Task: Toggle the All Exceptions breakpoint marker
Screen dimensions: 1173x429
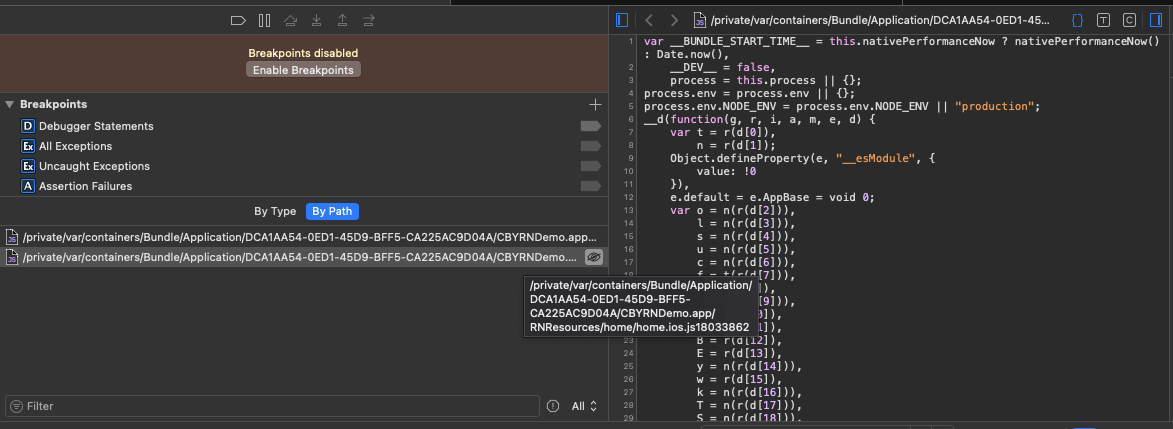Action: coord(590,146)
